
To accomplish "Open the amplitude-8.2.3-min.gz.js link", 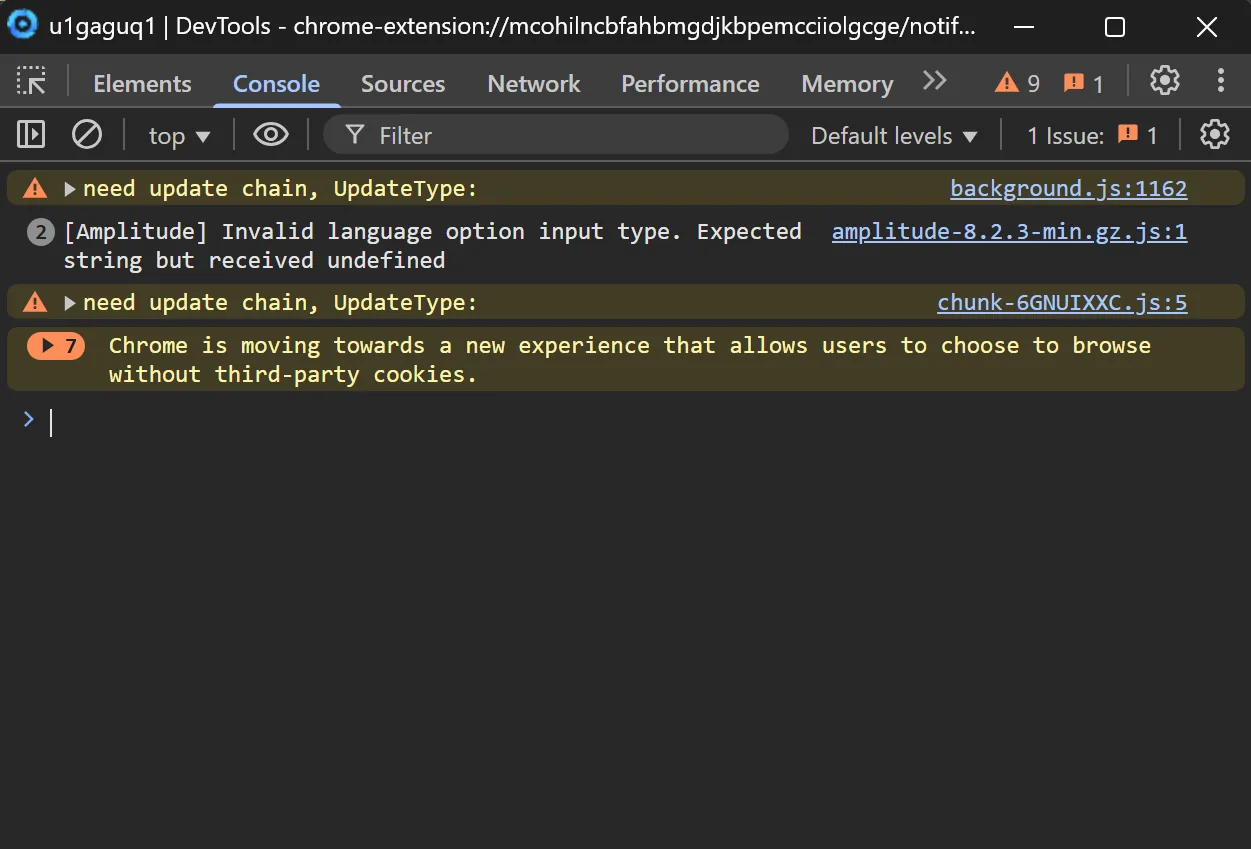I will 1009,231.
